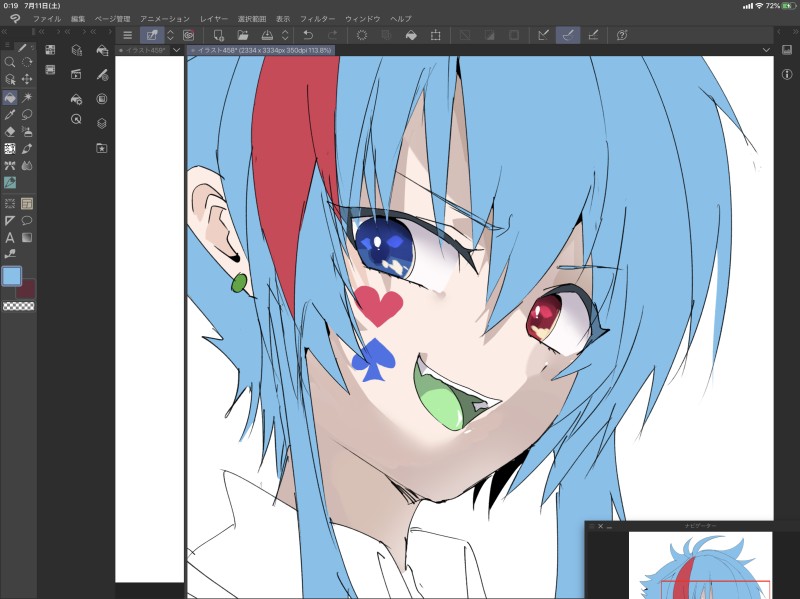Select the Operation object tool

(x=9, y=80)
